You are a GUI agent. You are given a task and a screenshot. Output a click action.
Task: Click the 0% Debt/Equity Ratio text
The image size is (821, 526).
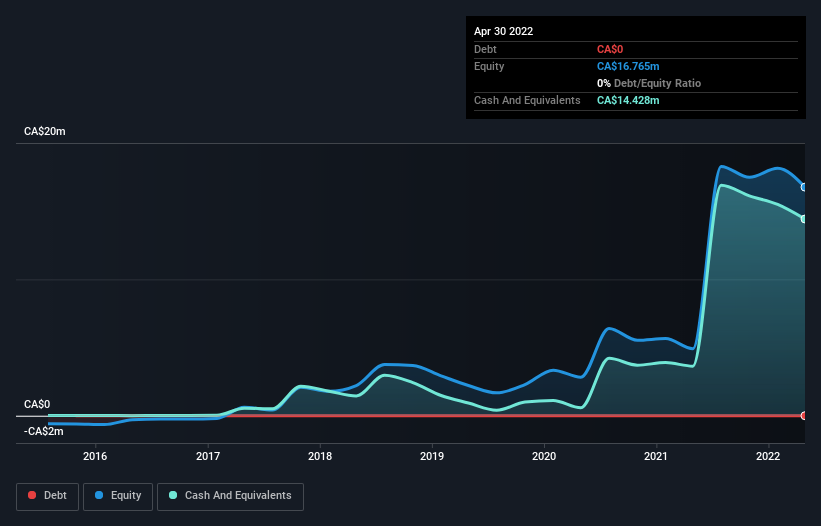point(649,83)
